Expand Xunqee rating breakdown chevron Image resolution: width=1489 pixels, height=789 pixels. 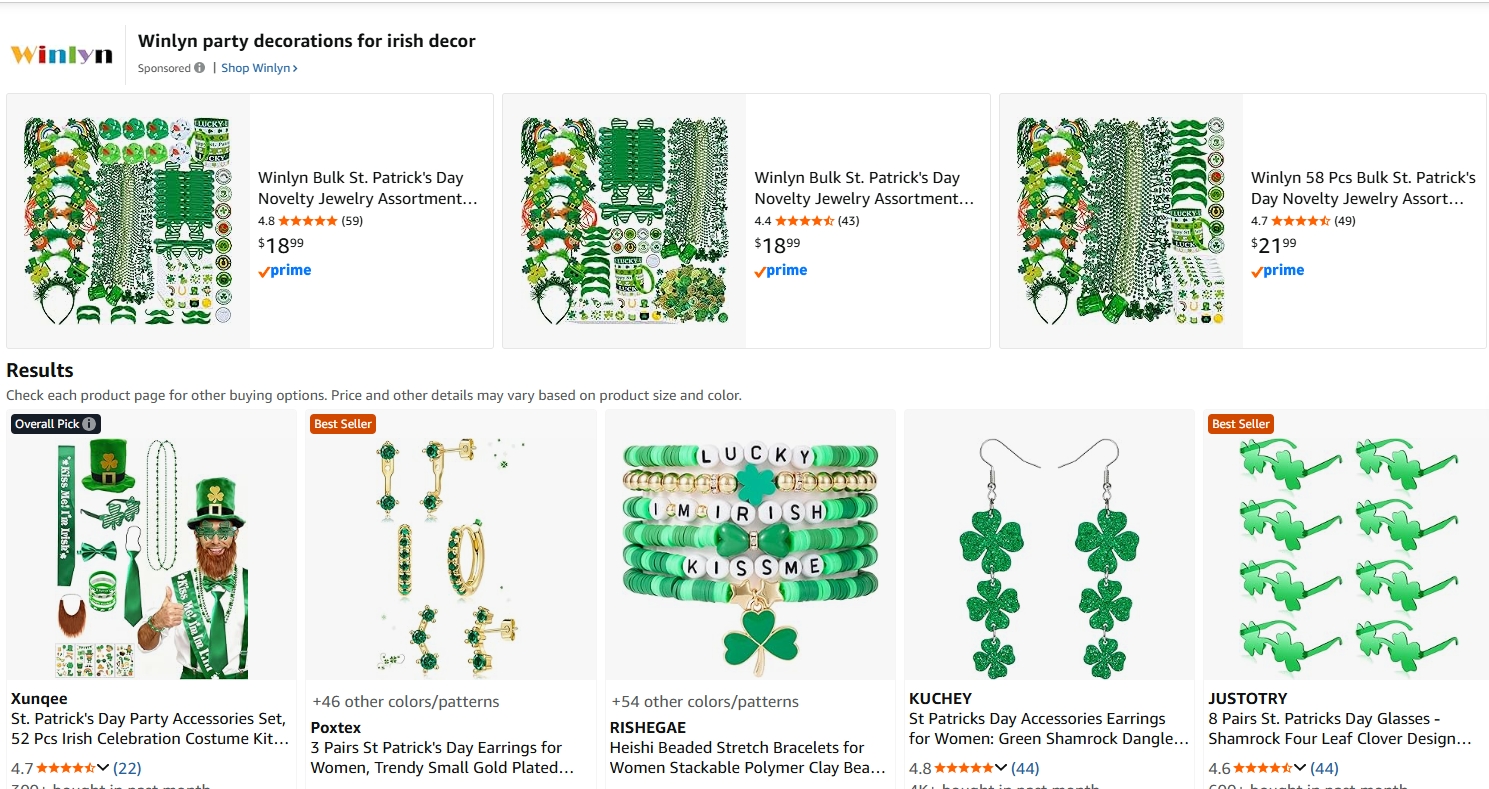click(103, 768)
